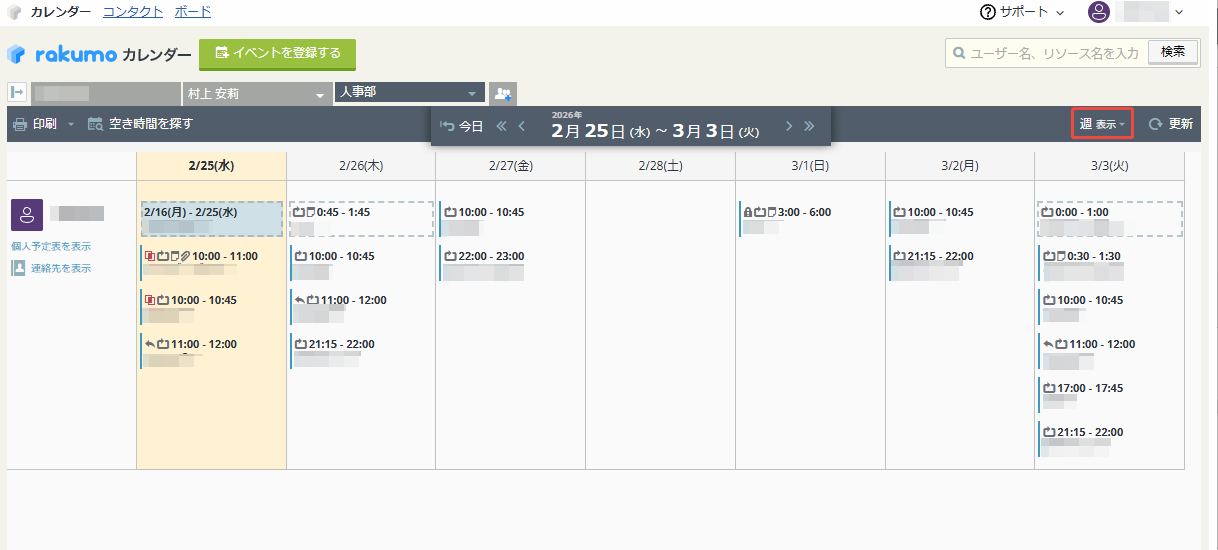The image size is (1218, 550).
Task: Go back one week with double left arrow
Action: coord(502,126)
